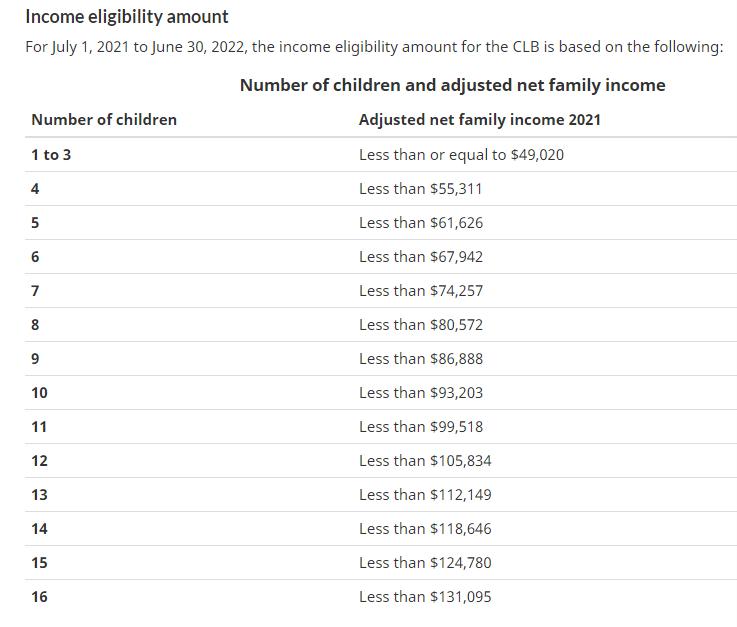Click the "Income eligibility amount" heading
Viewport: 737px width, 627px height.
coord(127,17)
